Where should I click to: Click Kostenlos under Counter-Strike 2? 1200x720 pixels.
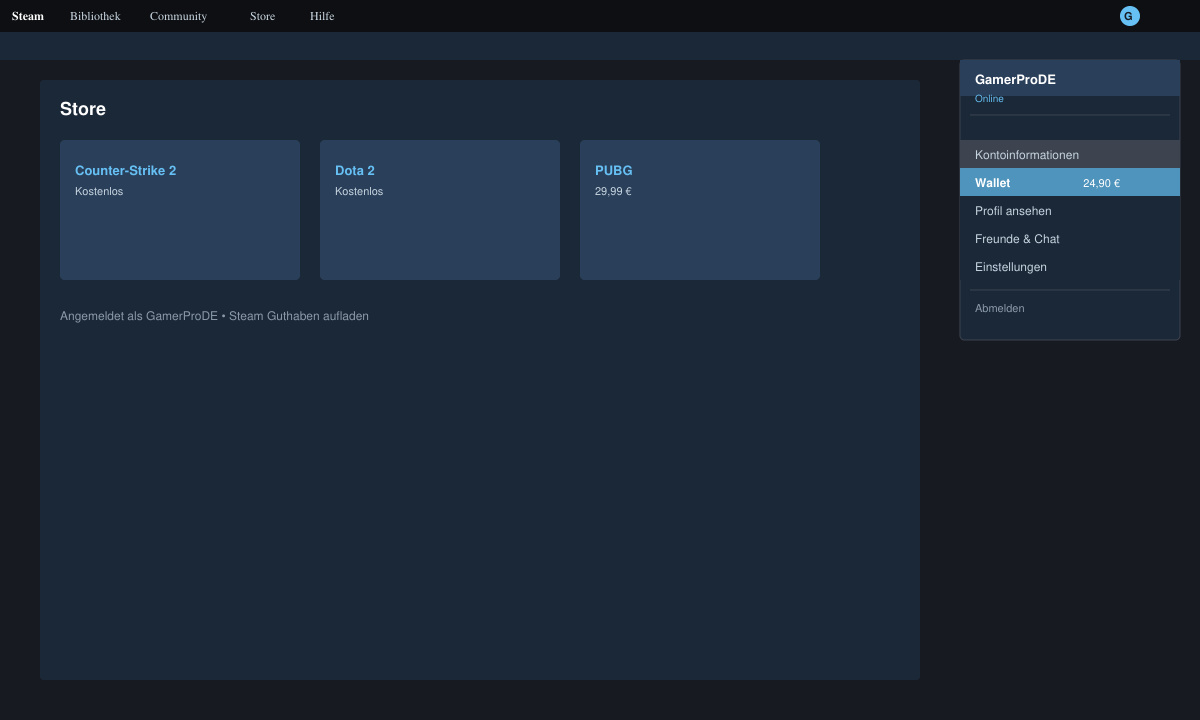tap(99, 191)
